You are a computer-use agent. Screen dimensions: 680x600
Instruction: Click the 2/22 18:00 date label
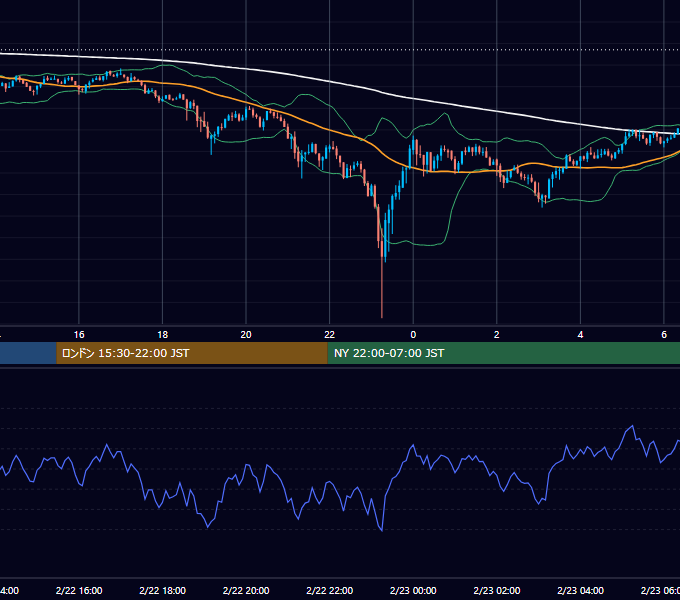pos(162,590)
